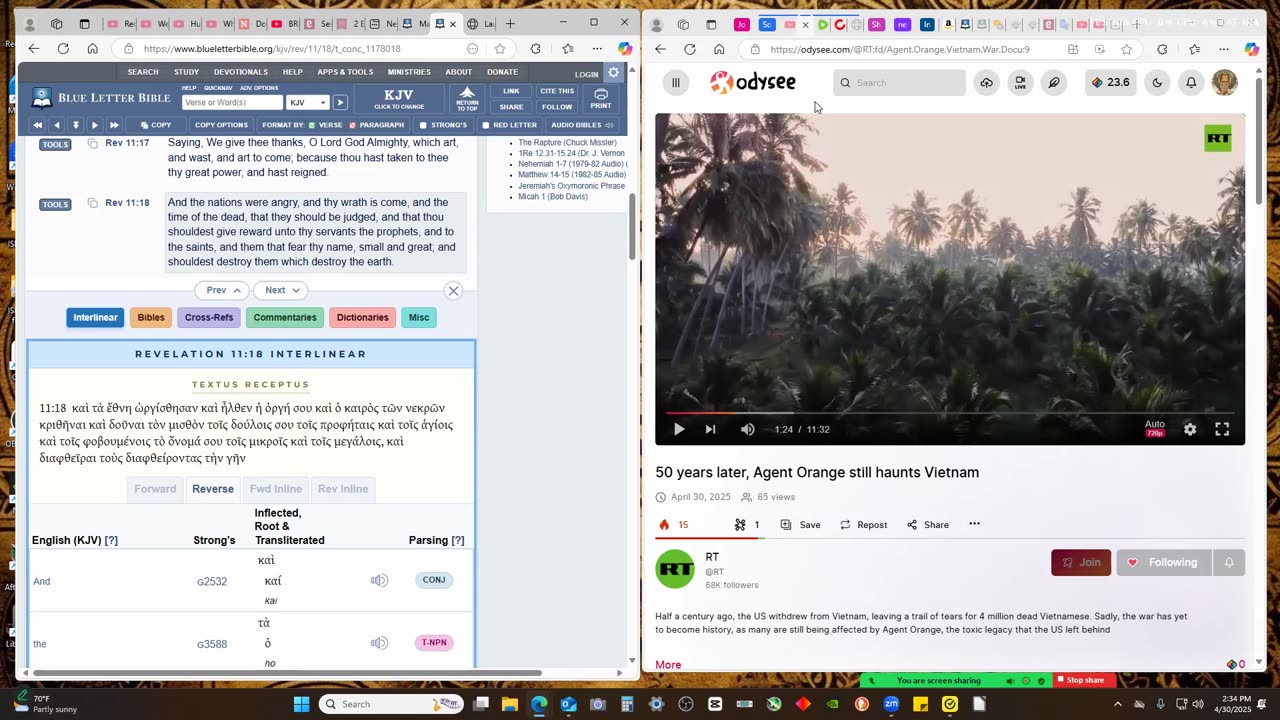Screen dimensions: 1280x720
Task: Click the Odysee publish post feather icon
Action: pos(1054,83)
